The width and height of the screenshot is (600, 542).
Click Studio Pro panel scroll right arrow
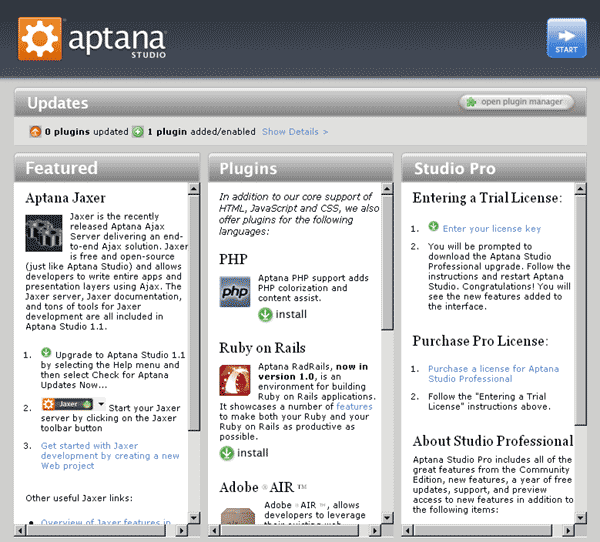[x=568, y=531]
